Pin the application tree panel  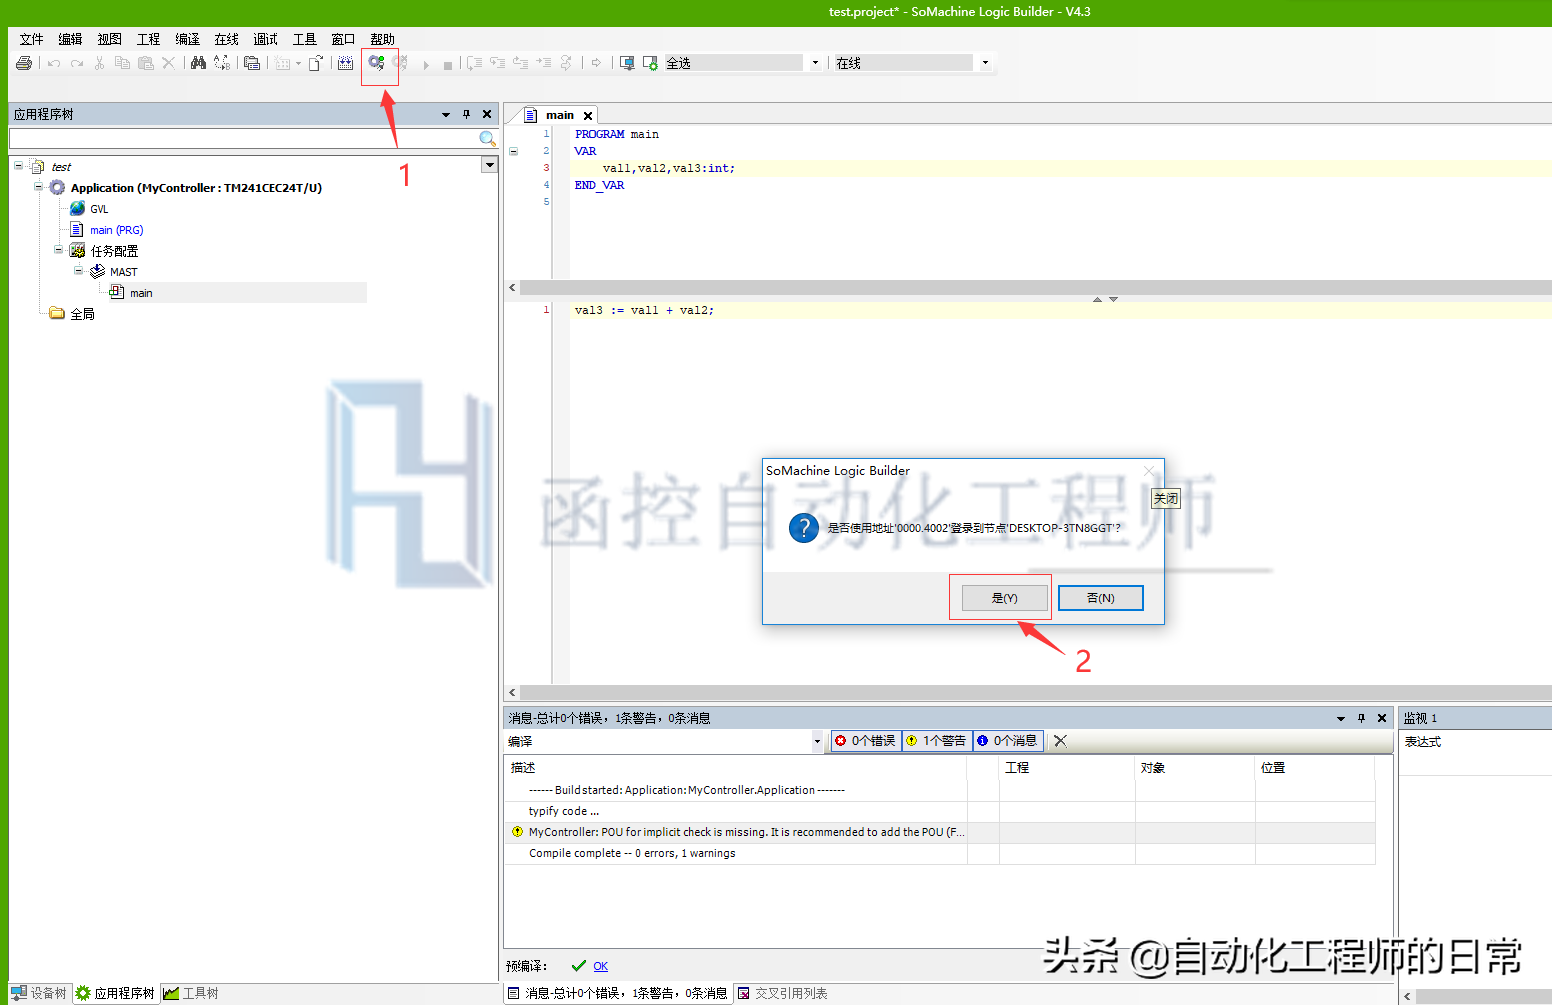466,114
